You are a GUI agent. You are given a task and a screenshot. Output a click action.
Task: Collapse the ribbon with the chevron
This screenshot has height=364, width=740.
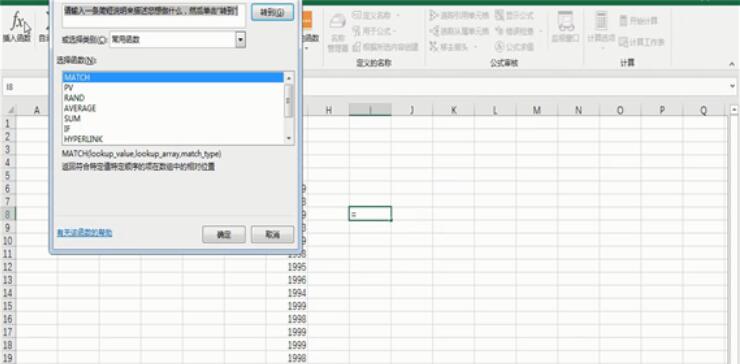[732, 64]
